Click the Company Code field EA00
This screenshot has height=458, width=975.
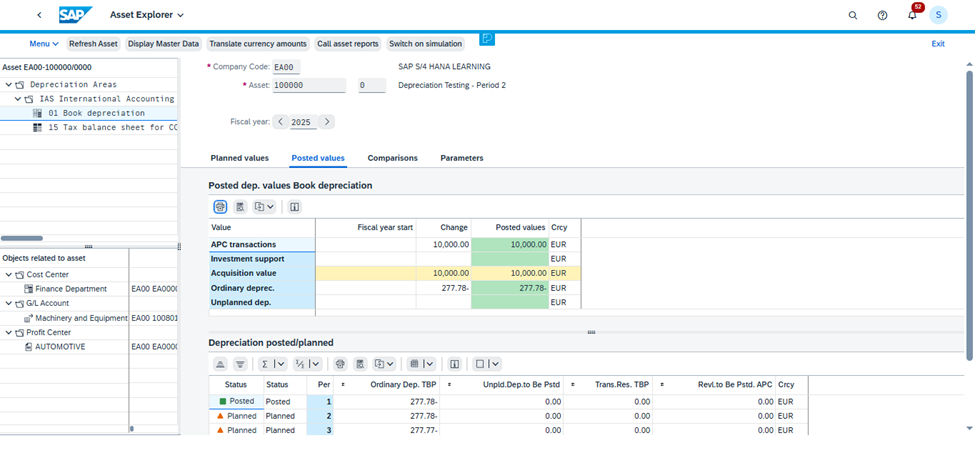[x=287, y=66]
